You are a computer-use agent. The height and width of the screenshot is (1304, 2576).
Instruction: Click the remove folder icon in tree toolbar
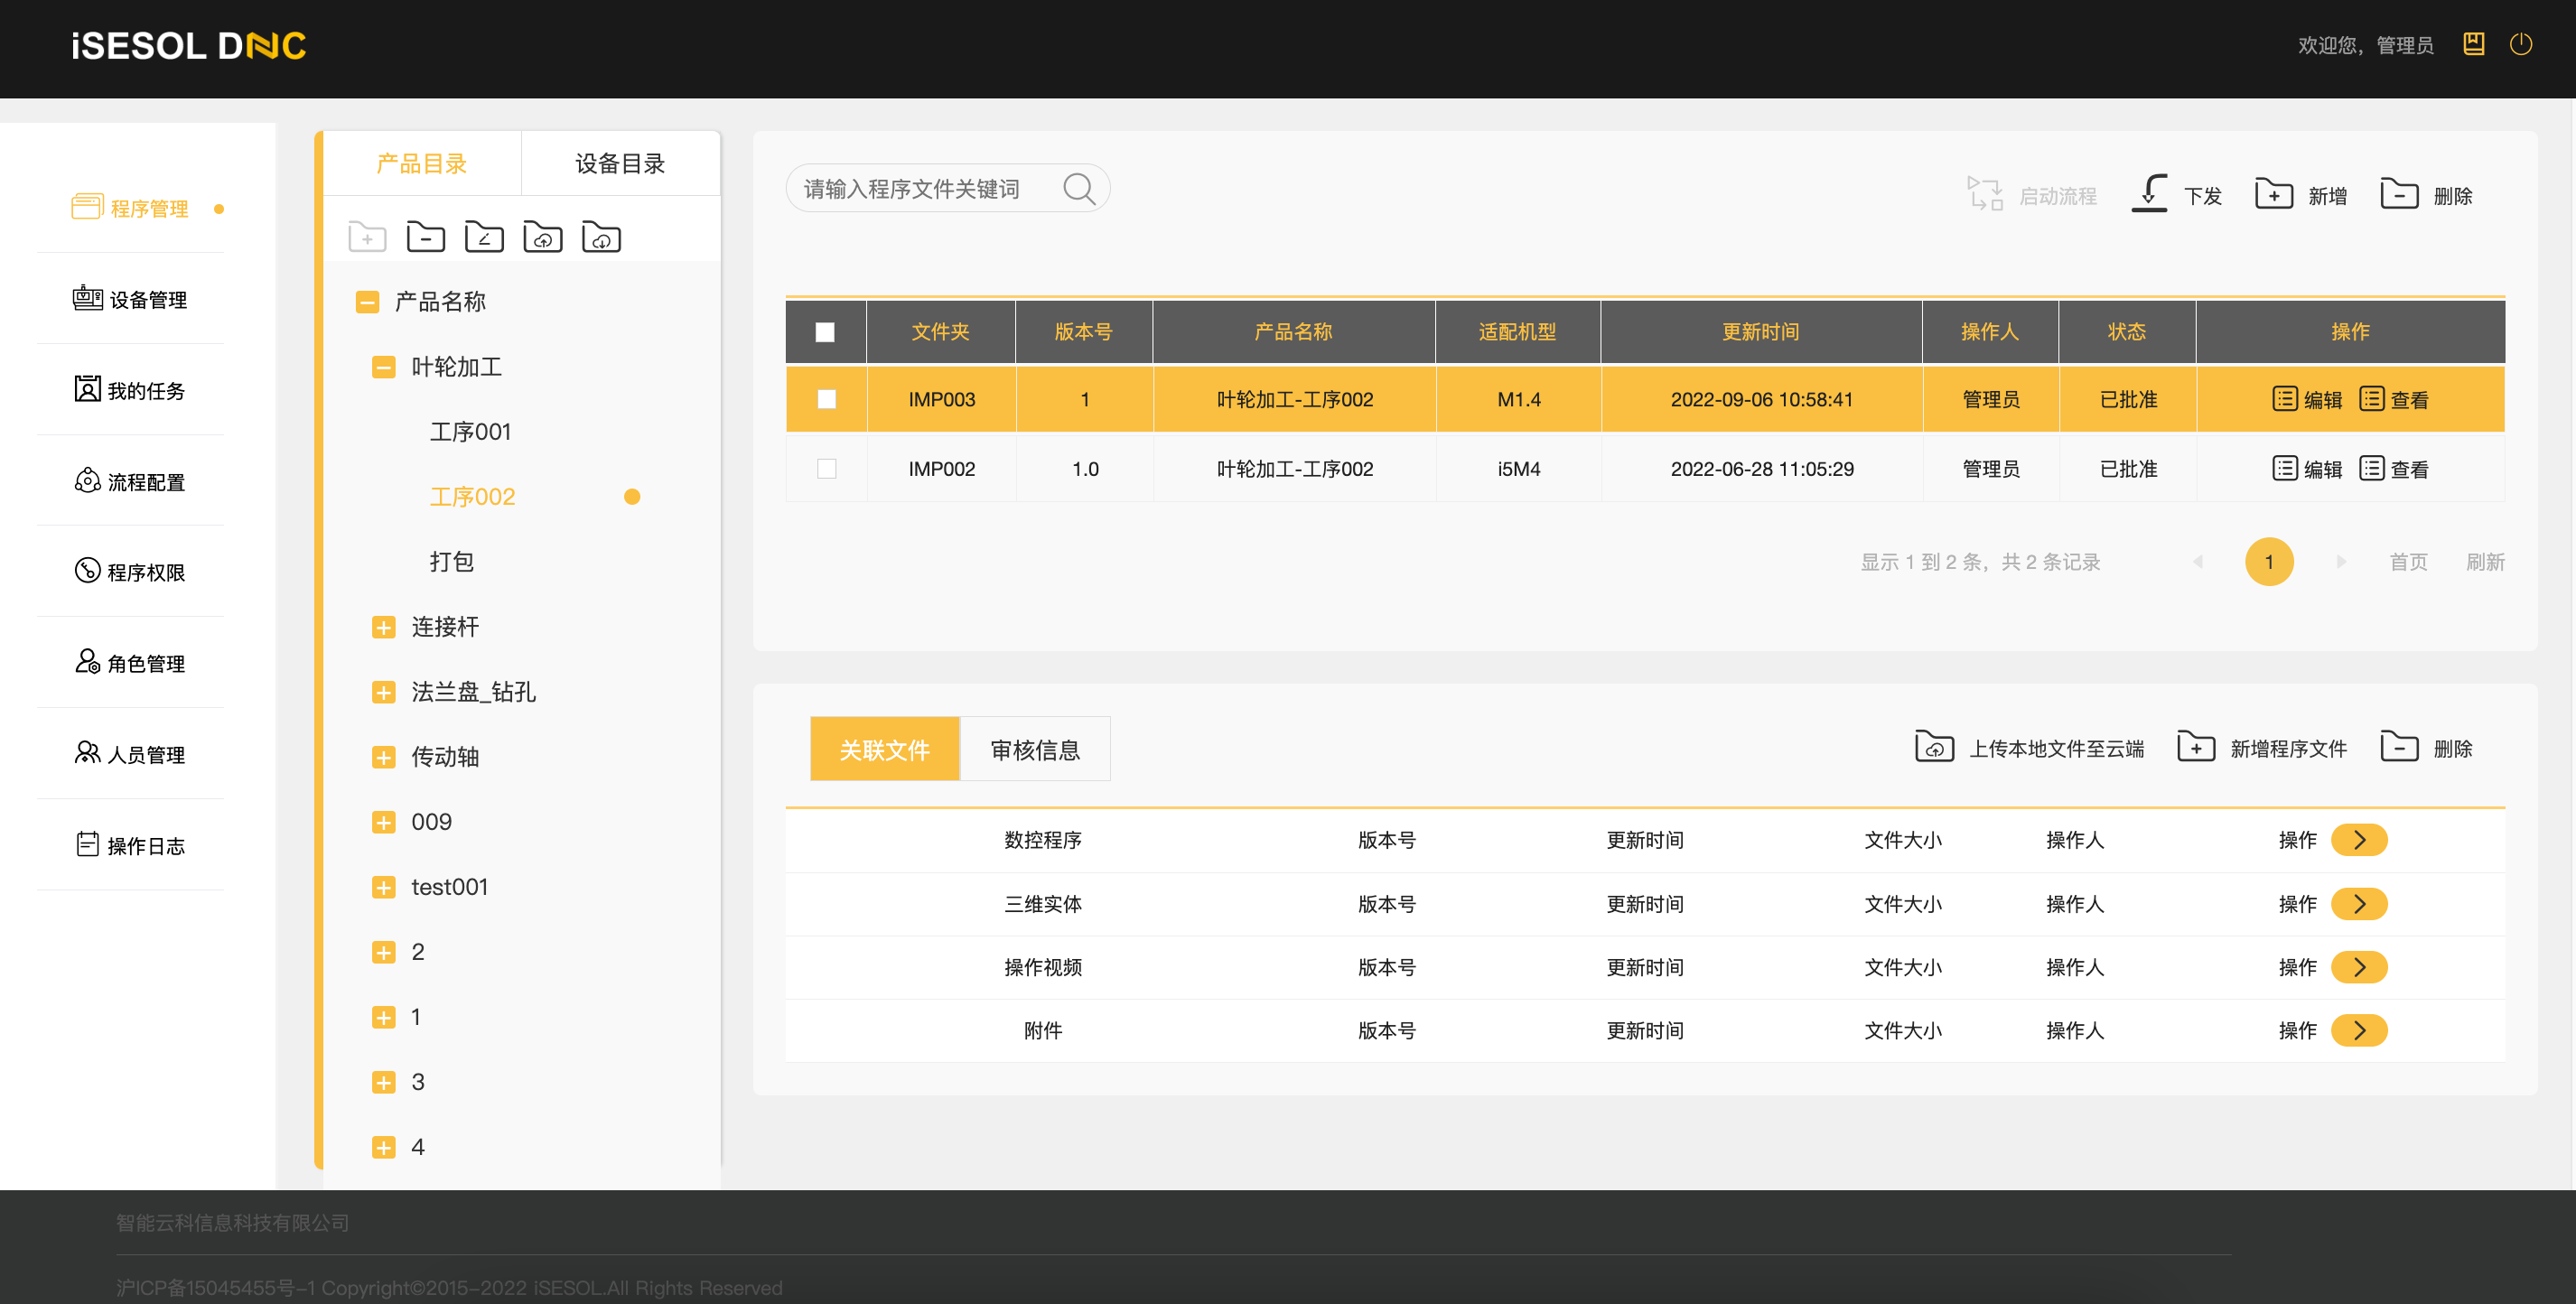pos(426,238)
